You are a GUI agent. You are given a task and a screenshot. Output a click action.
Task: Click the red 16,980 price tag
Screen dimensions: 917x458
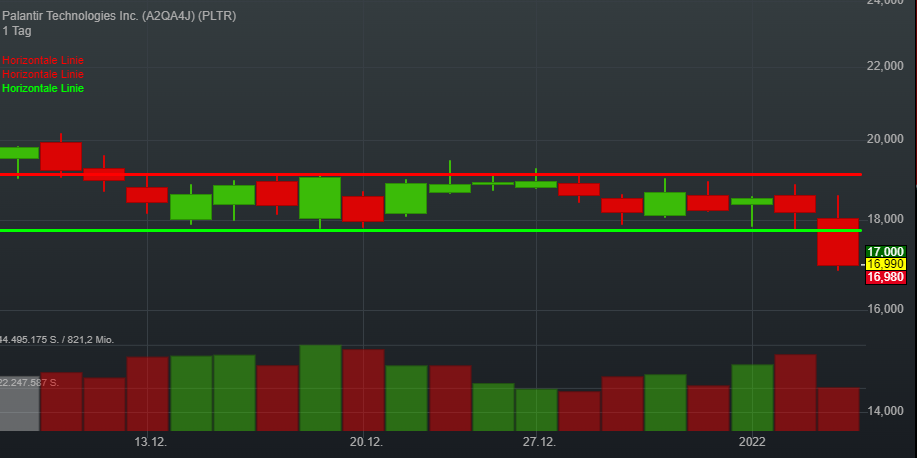coord(885,277)
